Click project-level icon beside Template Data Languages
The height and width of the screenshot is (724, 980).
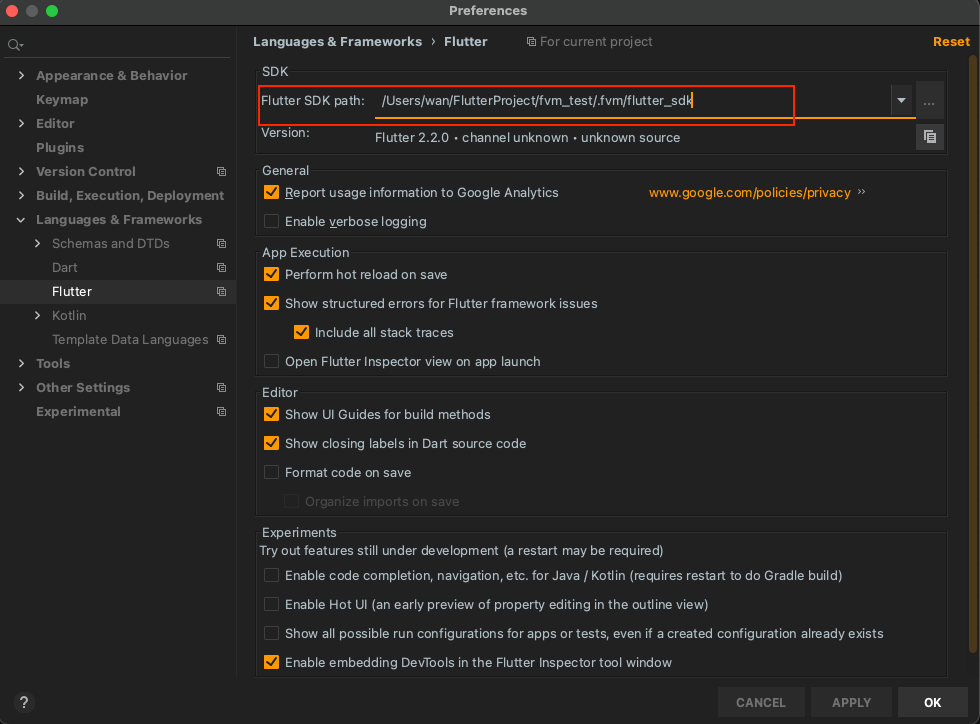221,339
